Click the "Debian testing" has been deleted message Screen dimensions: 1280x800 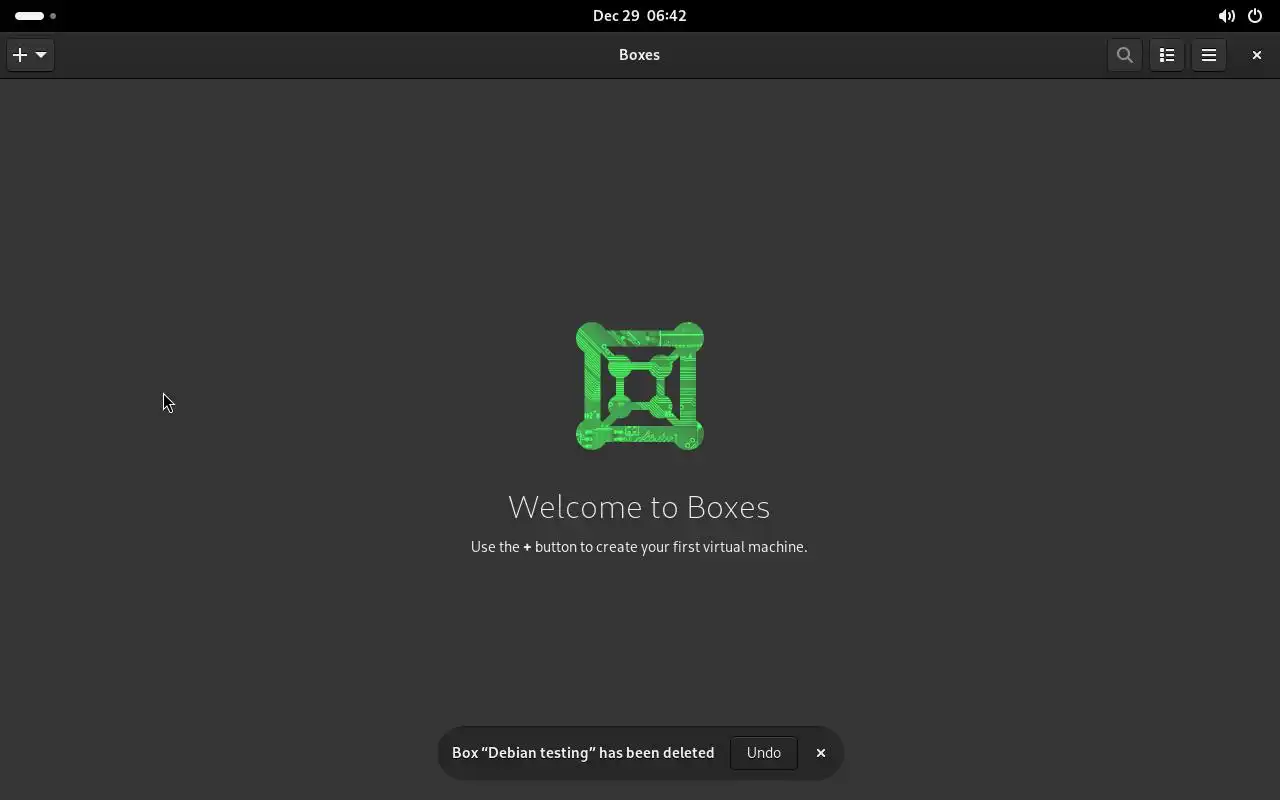pyautogui.click(x=583, y=753)
